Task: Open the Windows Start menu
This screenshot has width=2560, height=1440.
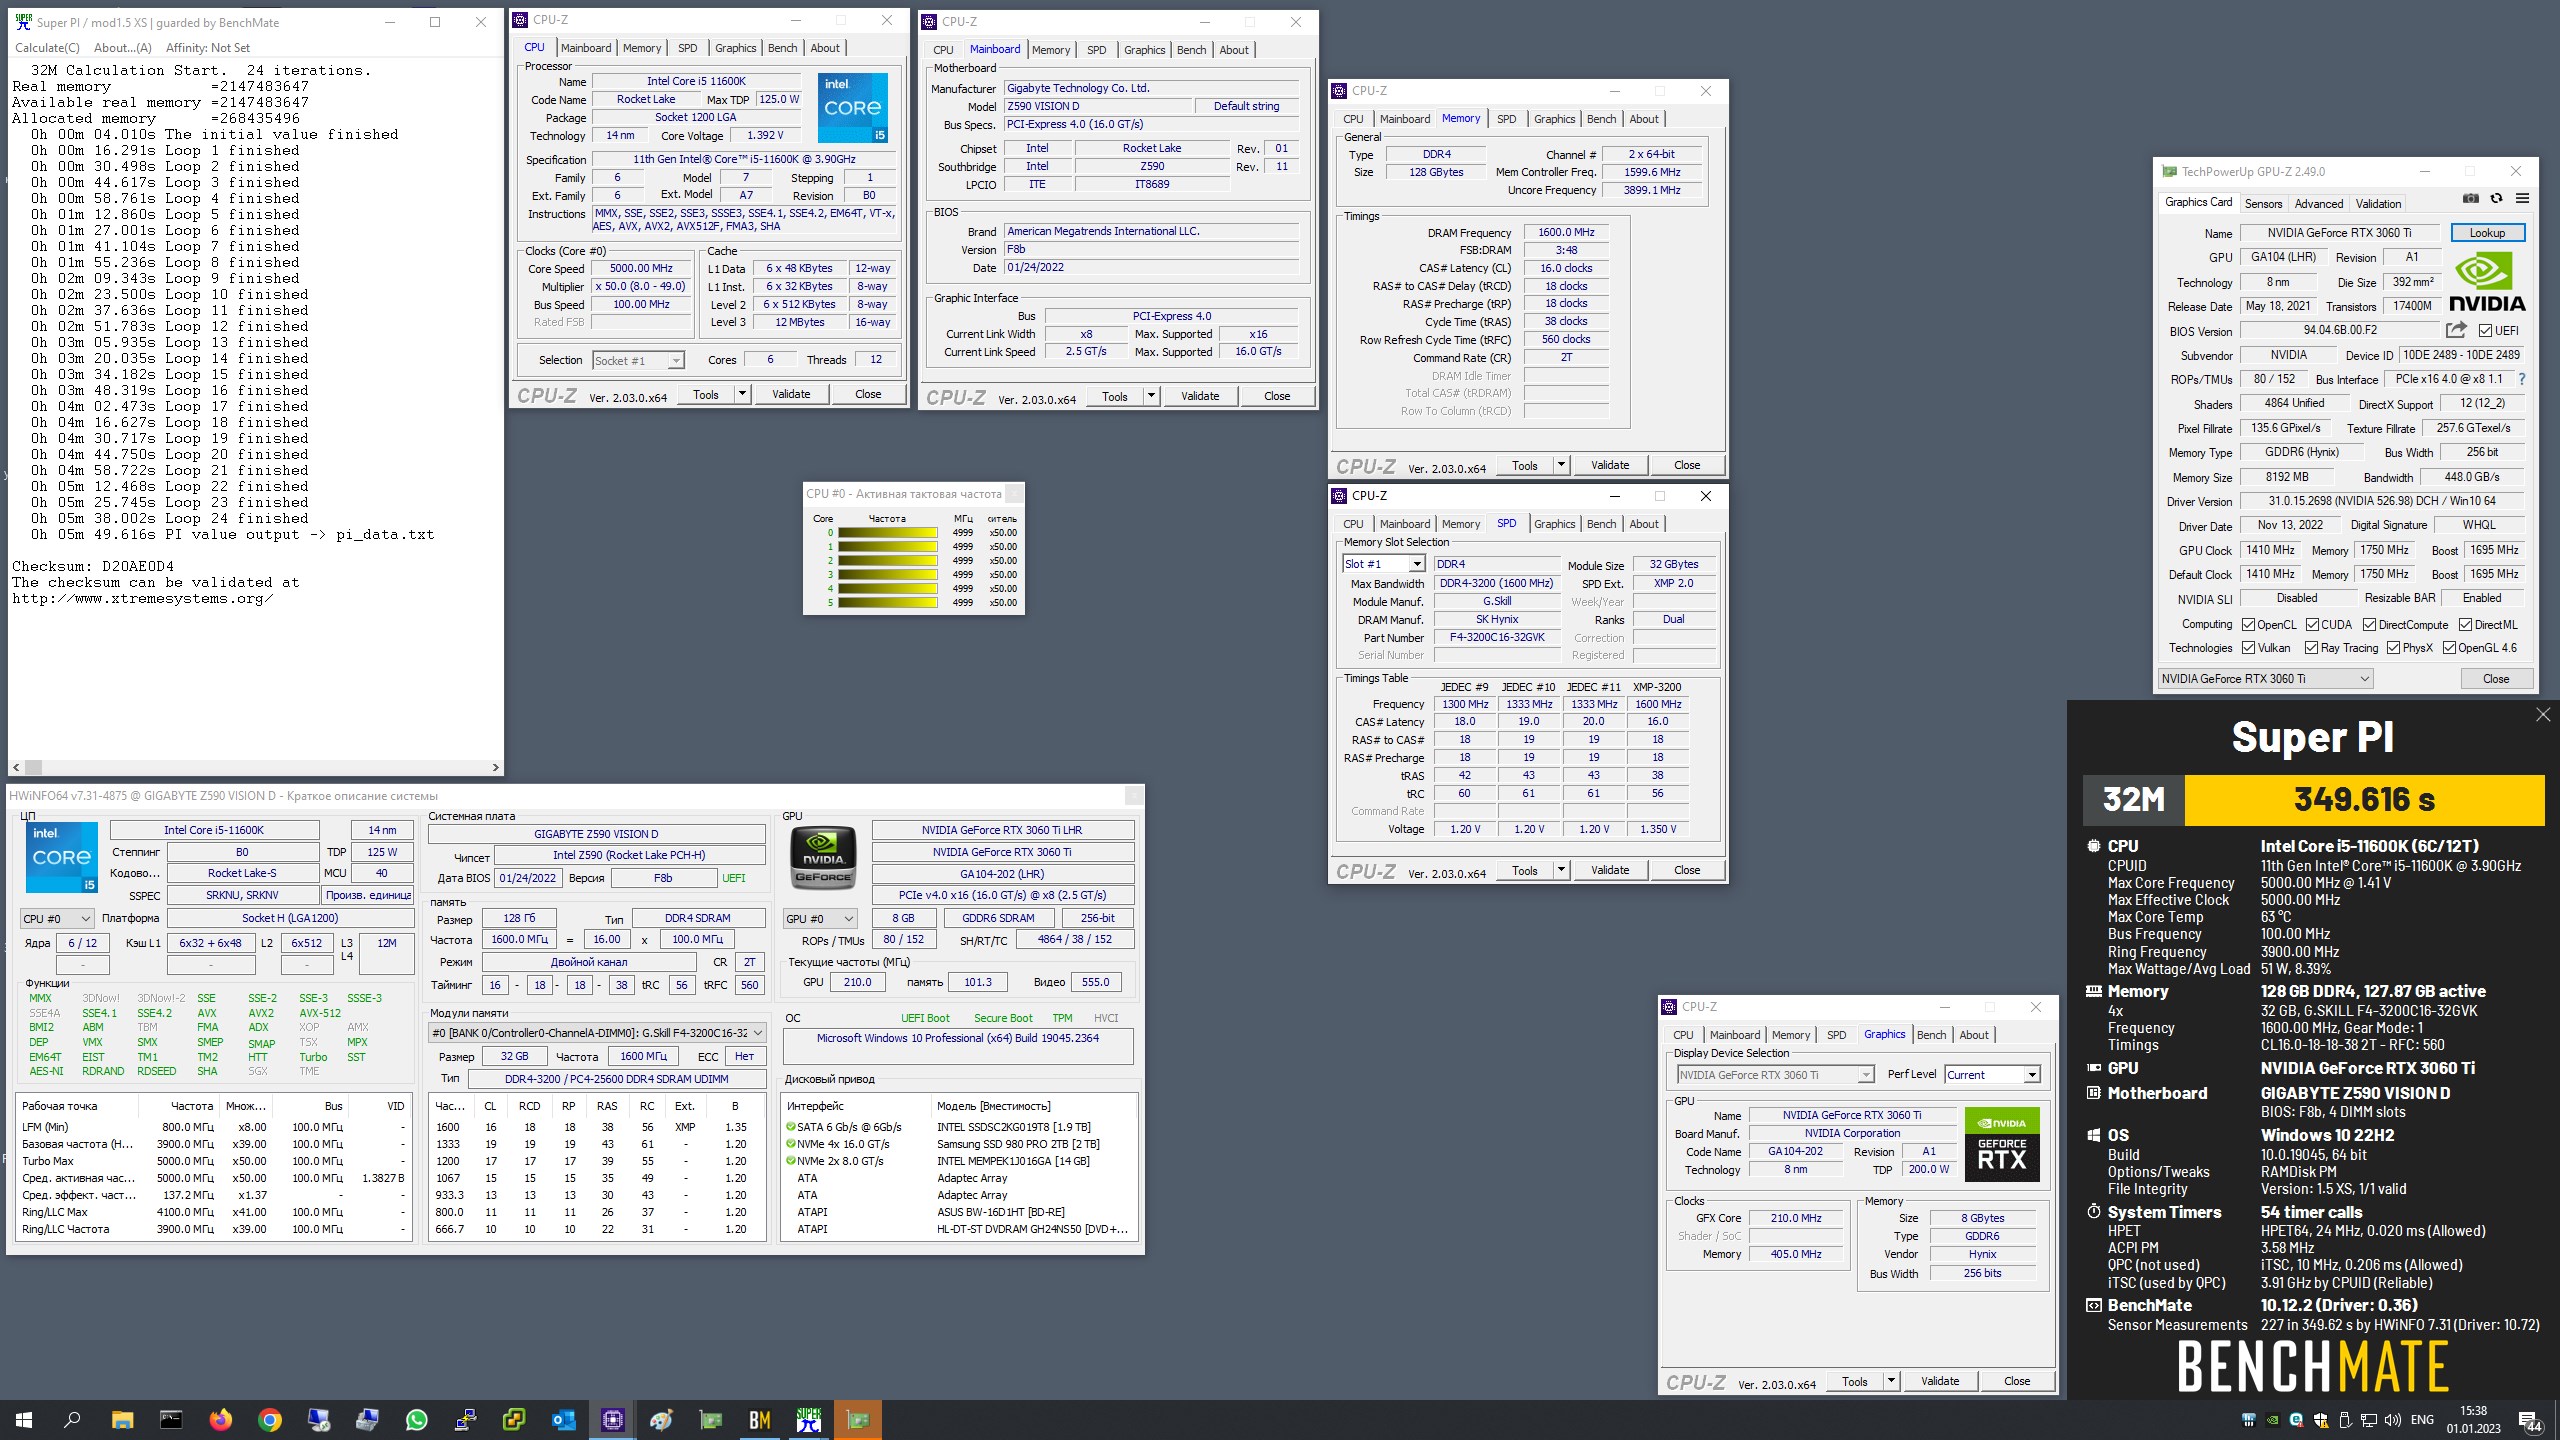Action: [24, 1419]
